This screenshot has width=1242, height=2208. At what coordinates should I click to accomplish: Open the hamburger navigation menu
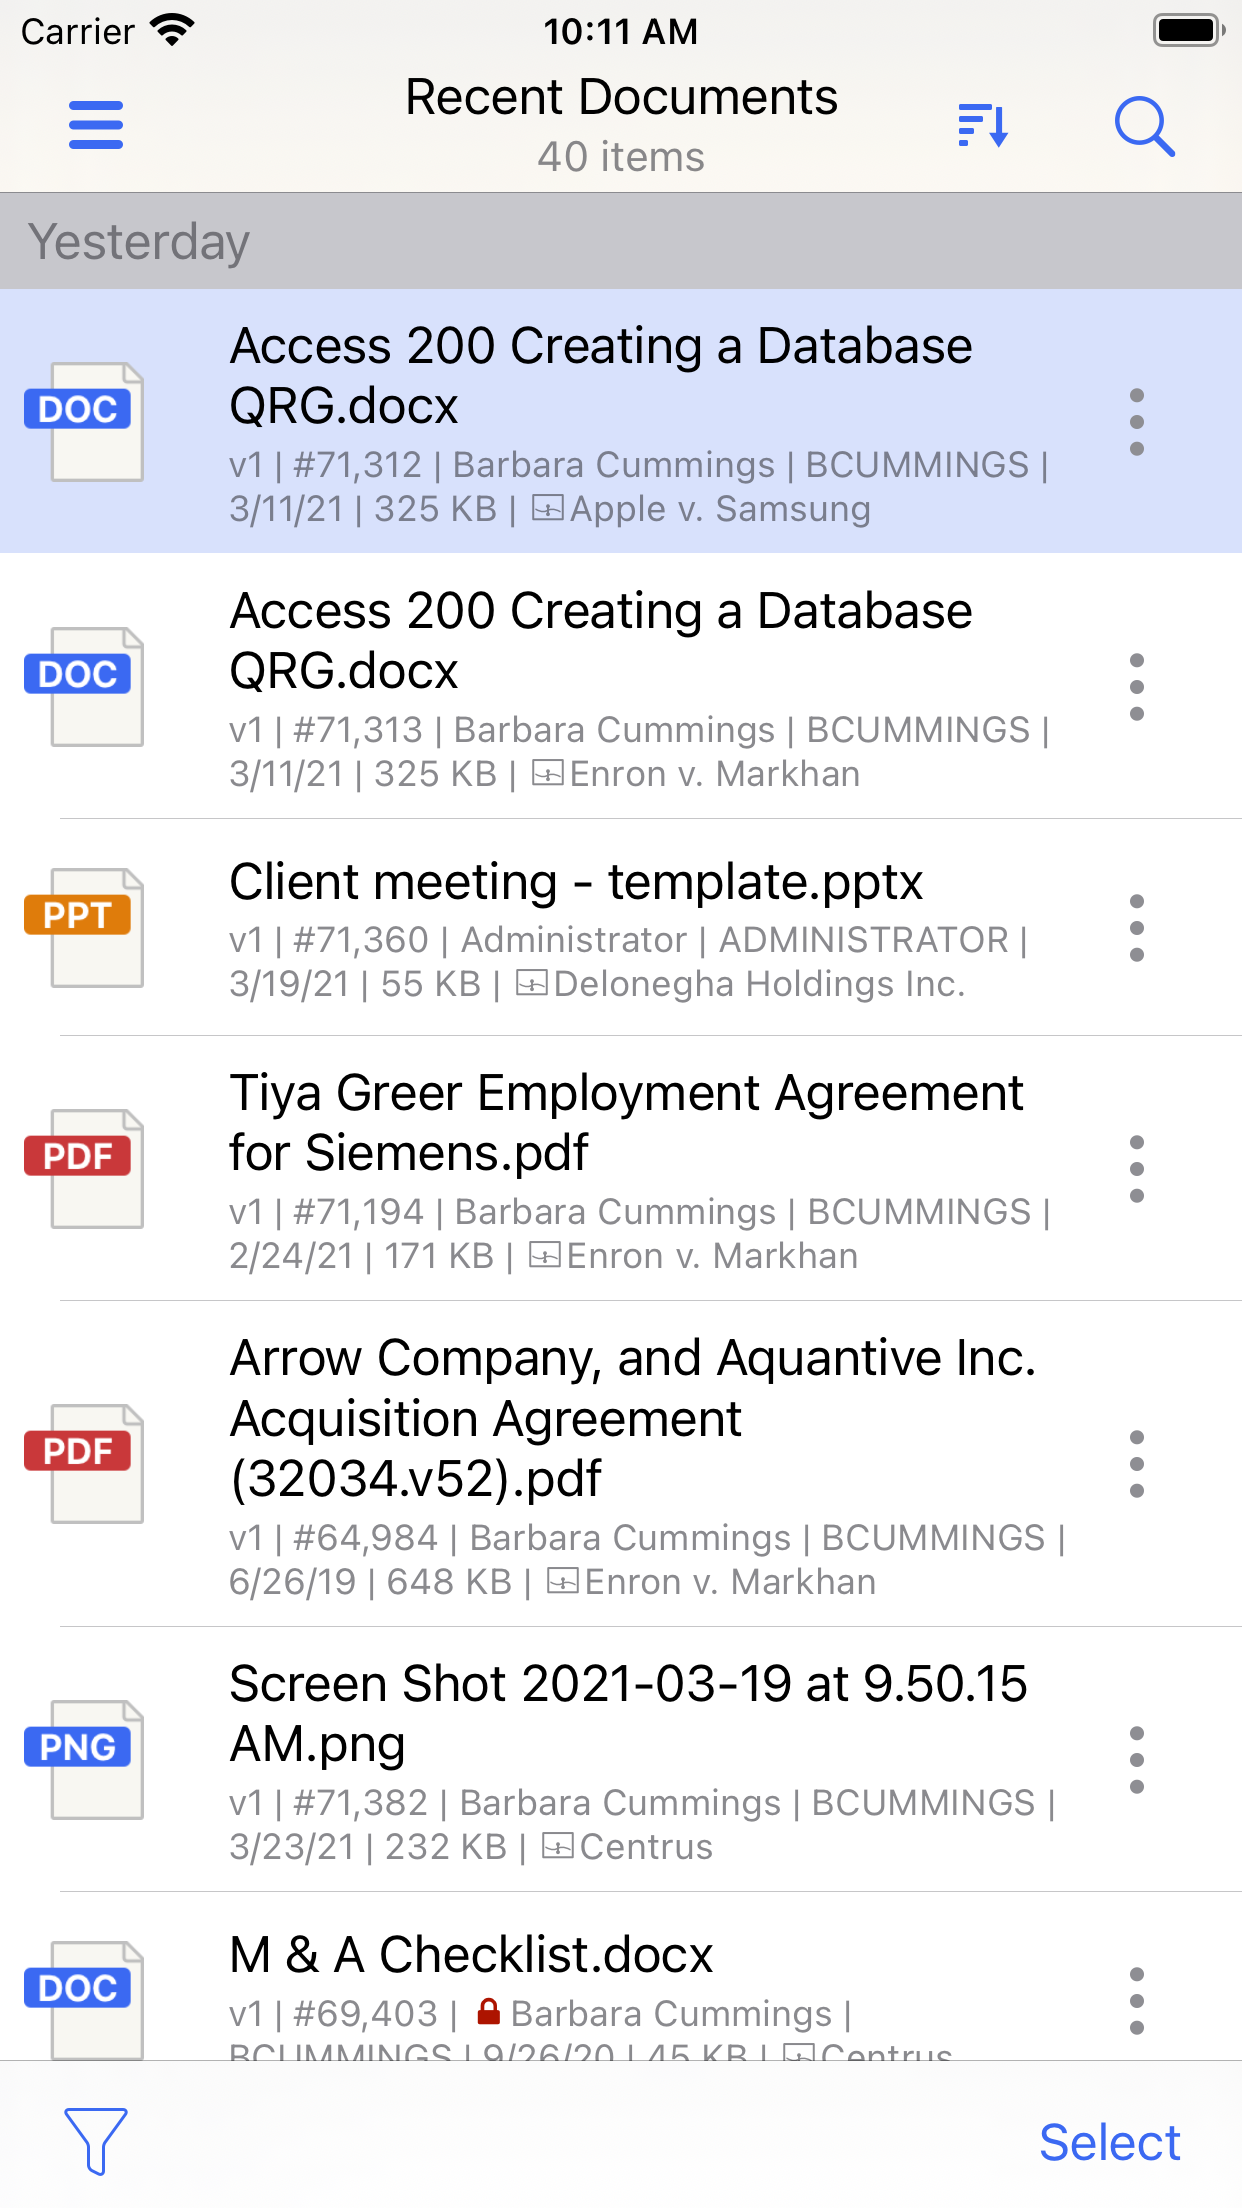(96, 125)
